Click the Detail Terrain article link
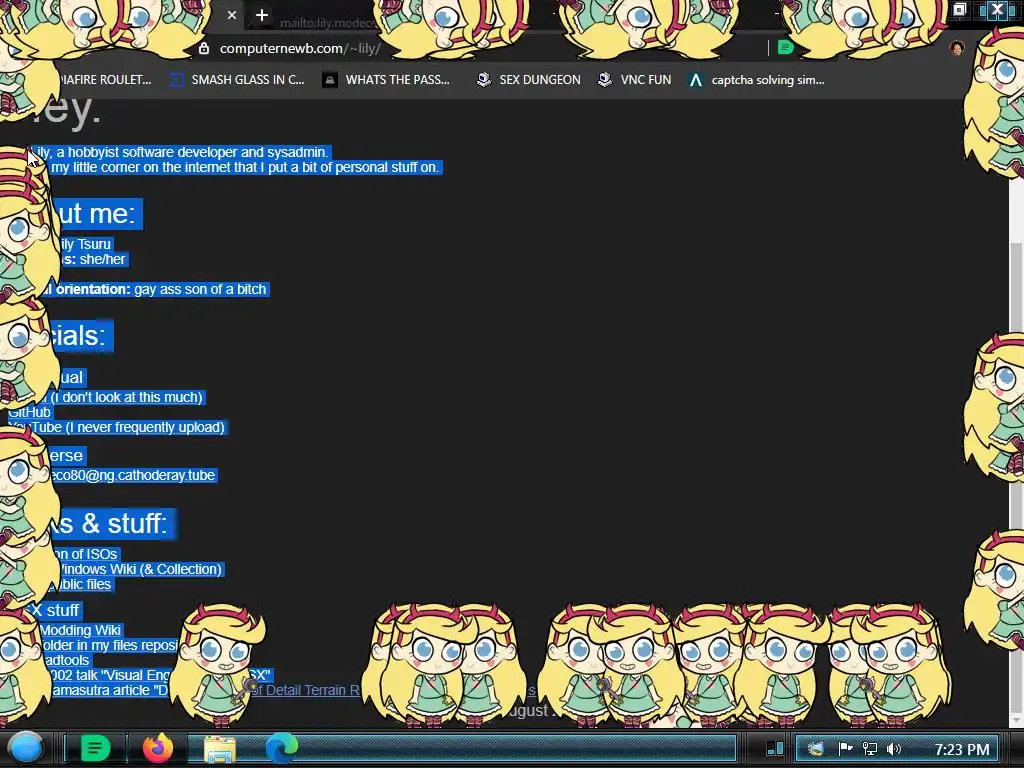This screenshot has height=768, width=1024. 307,690
